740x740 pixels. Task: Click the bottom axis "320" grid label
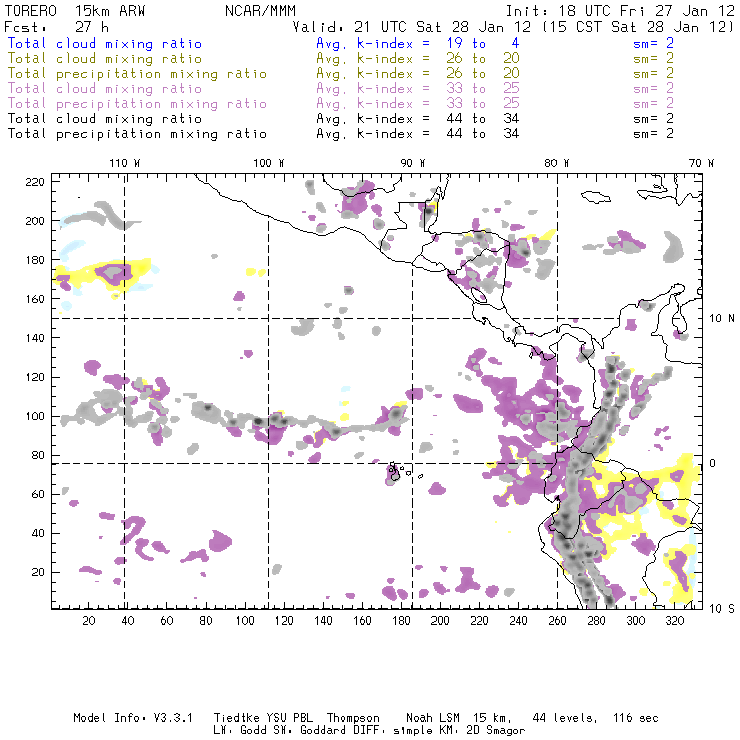[x=675, y=621]
